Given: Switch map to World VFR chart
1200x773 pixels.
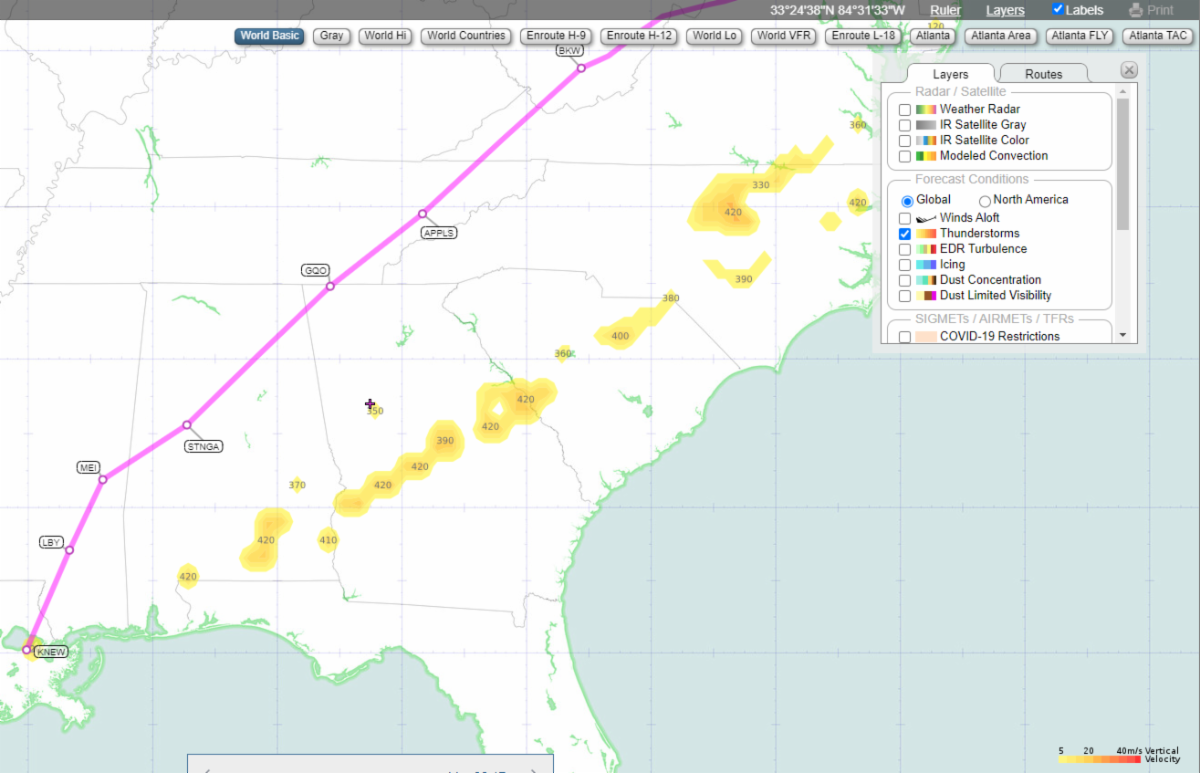Looking at the screenshot, I should (785, 36).
